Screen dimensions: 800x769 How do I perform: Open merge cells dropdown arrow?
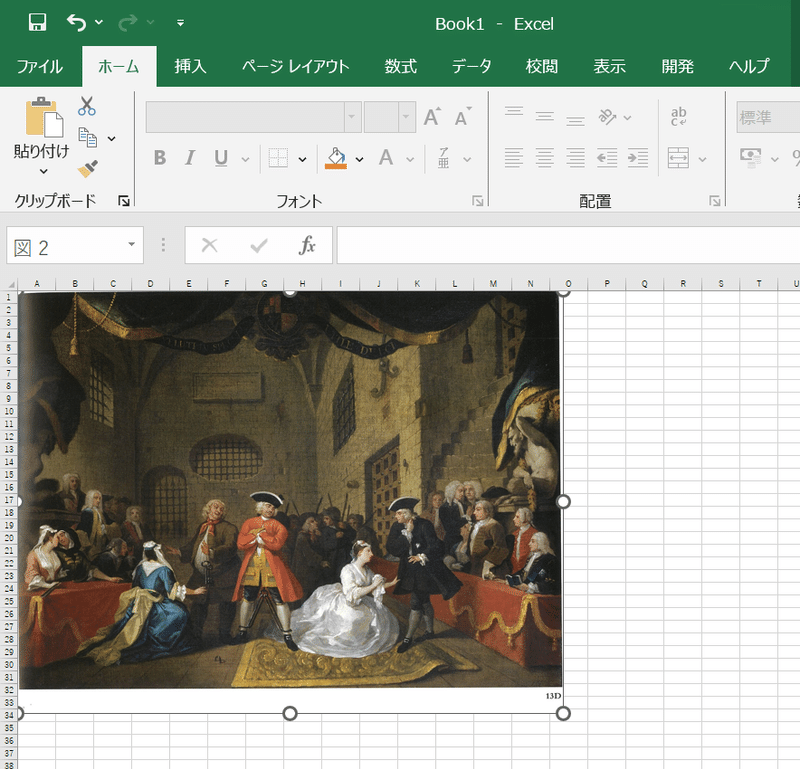coord(703,159)
